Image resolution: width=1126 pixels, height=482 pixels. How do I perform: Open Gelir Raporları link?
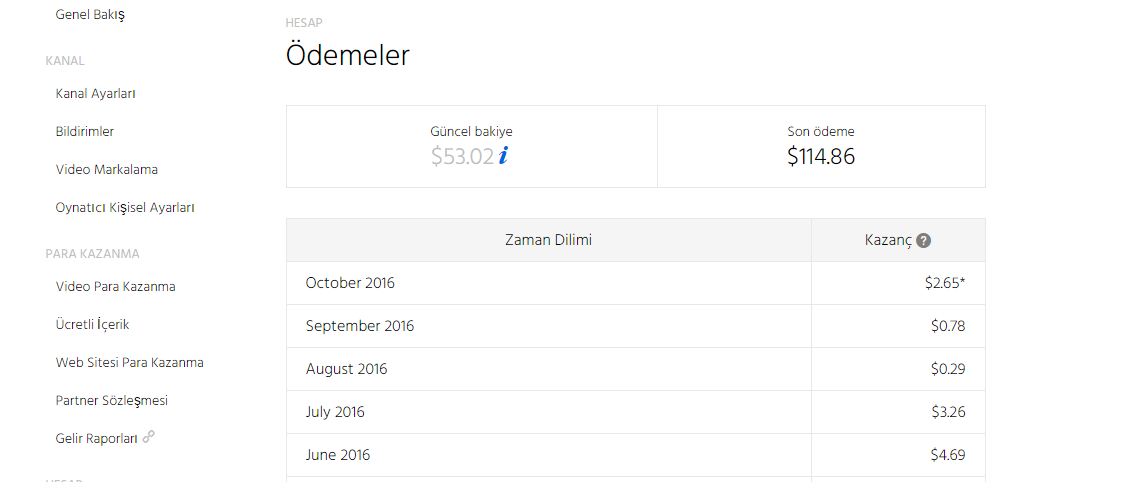(96, 438)
